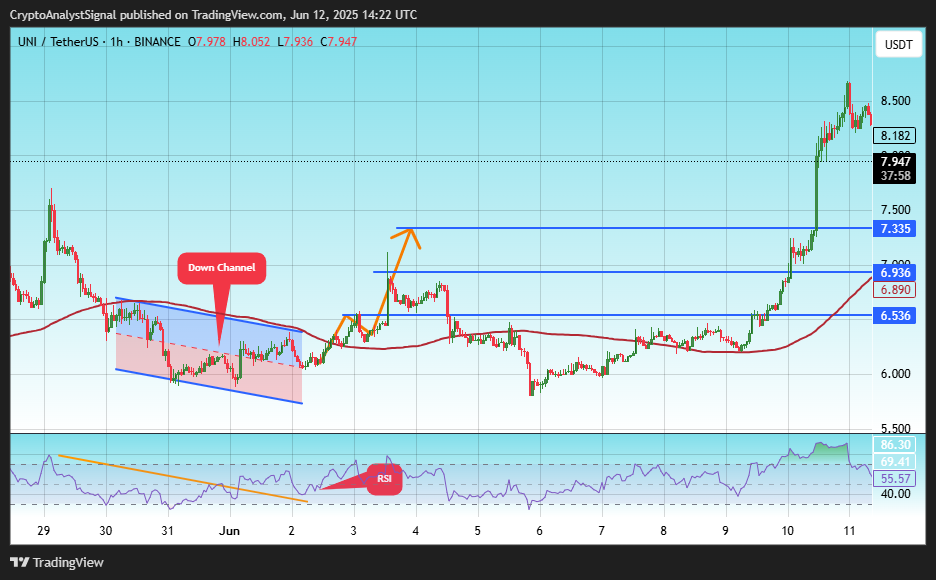Screen dimensions: 936x580
Task: Click the 29 date label on time axis
Action: 44,530
